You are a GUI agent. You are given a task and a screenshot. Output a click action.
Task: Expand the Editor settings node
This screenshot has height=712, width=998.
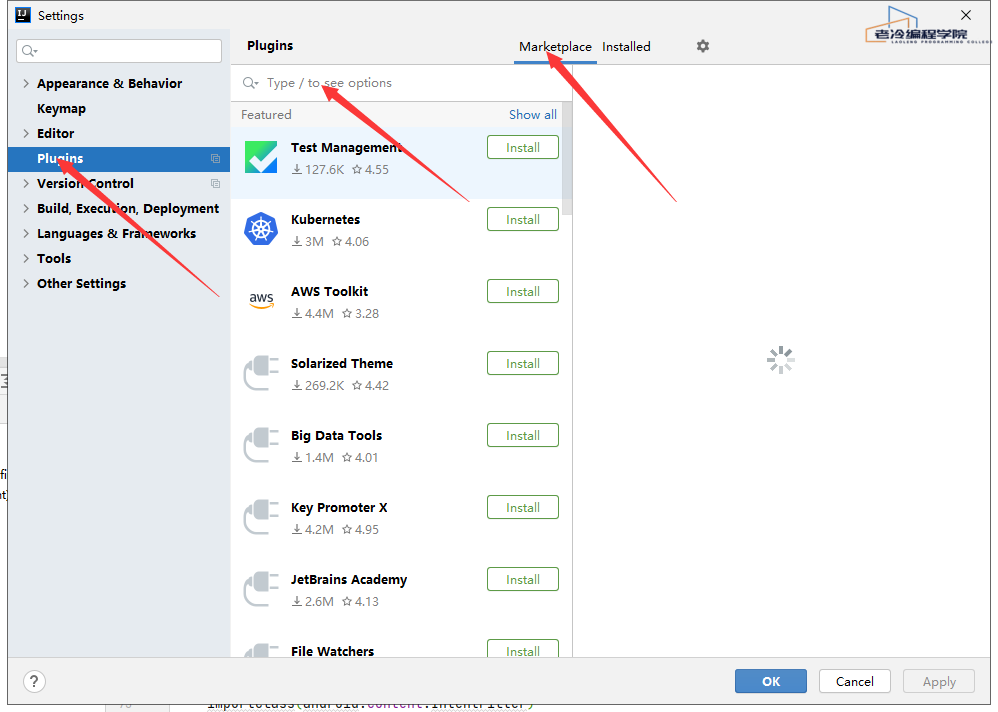point(25,133)
